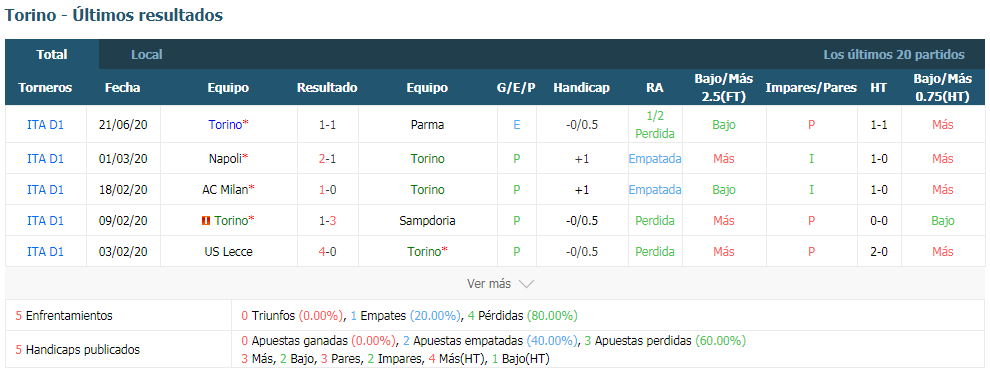
Task: Open the US Lecce team link
Action: (x=228, y=252)
